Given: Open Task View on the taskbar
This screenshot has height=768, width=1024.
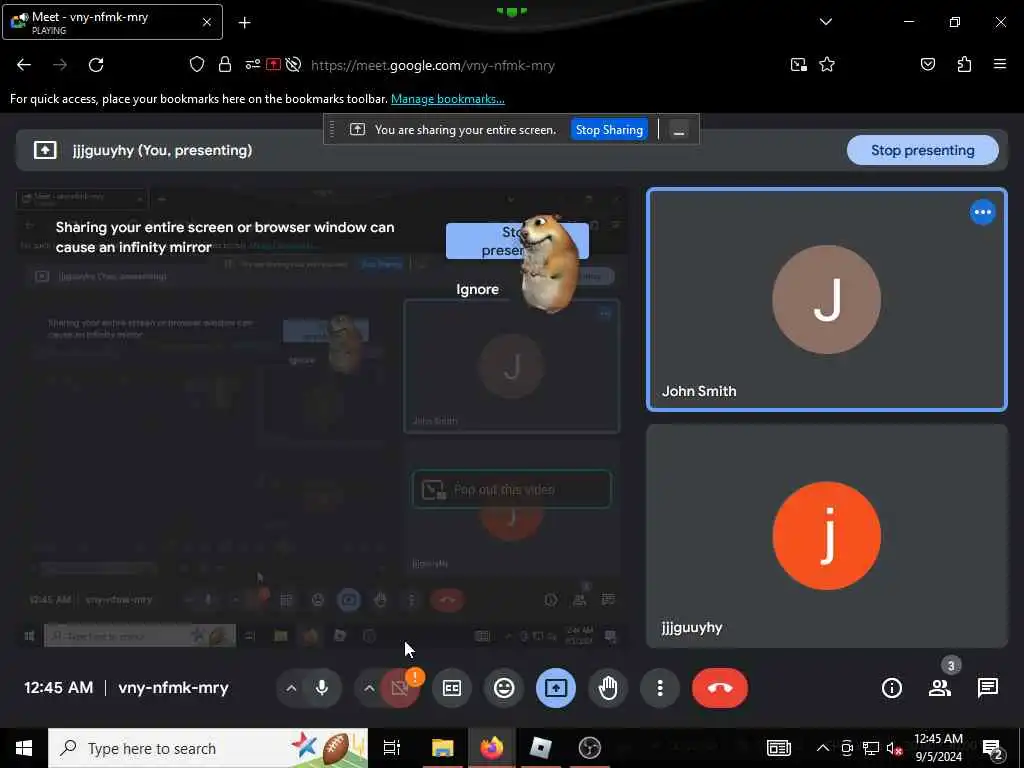Looking at the screenshot, I should (x=391, y=748).
